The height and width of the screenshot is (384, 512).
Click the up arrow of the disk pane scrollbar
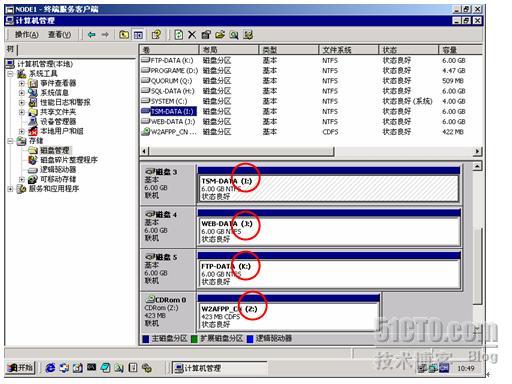click(478, 166)
